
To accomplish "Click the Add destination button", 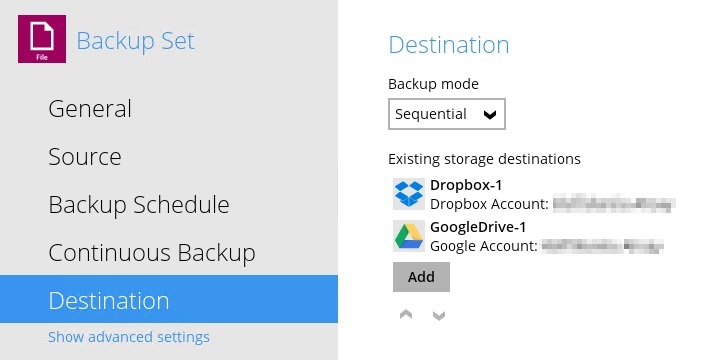I will [422, 277].
